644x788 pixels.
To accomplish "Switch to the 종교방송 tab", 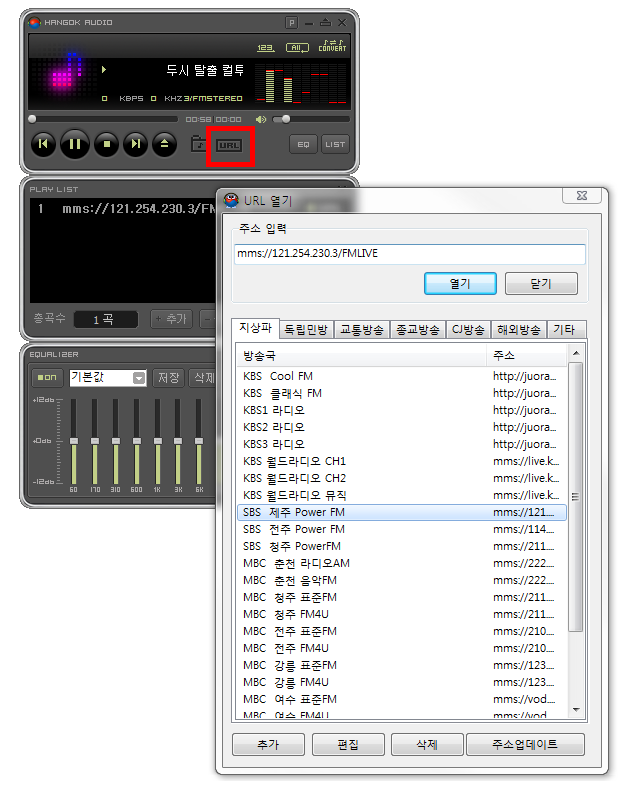I will click(417, 330).
